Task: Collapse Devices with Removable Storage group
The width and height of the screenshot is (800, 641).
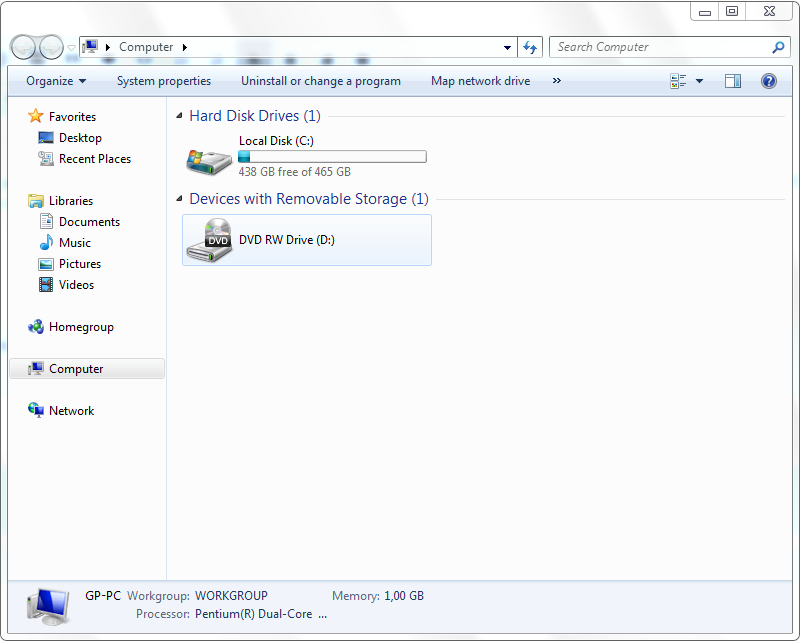Action: pos(180,199)
